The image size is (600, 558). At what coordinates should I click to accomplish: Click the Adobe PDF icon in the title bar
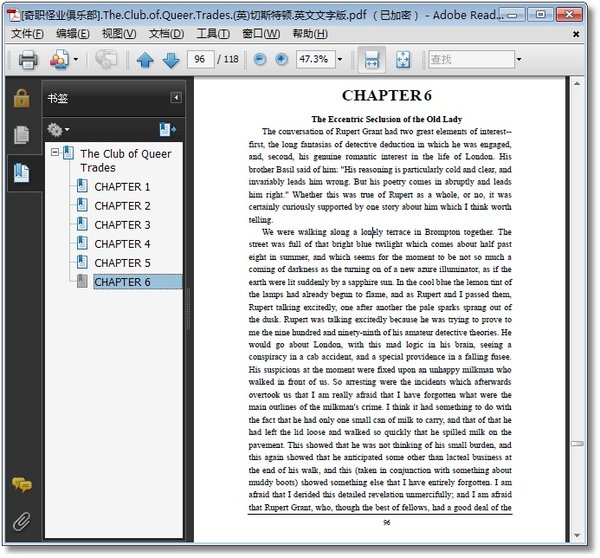click(13, 16)
